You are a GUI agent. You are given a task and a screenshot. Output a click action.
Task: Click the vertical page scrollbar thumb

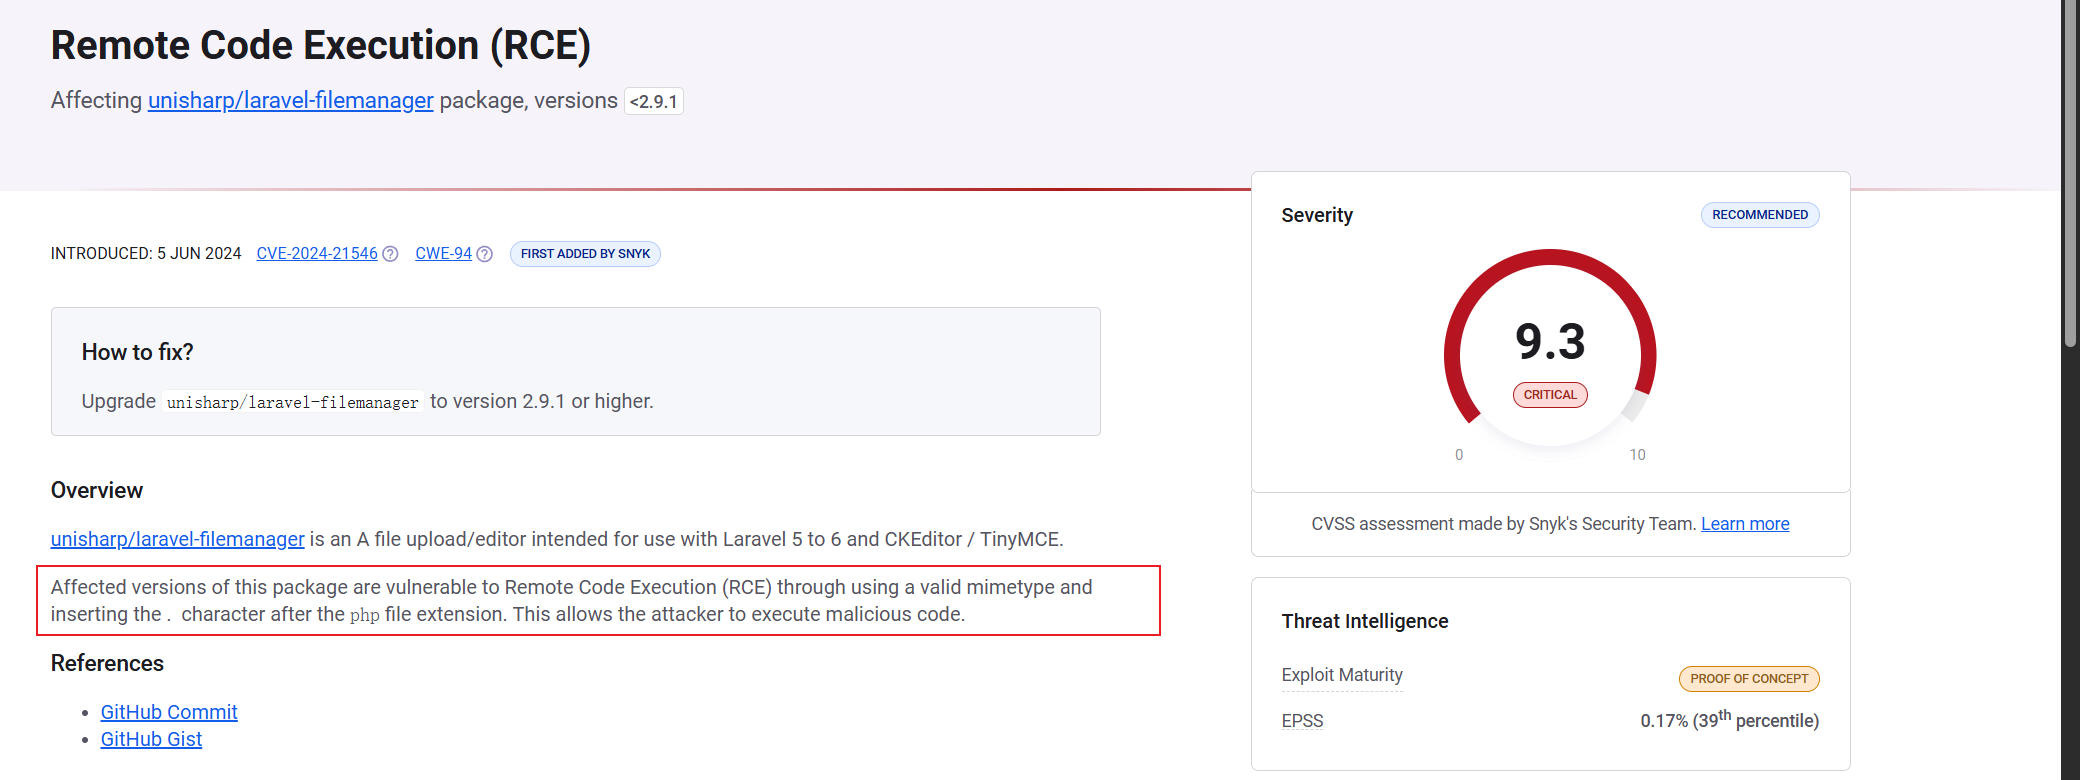2070,173
